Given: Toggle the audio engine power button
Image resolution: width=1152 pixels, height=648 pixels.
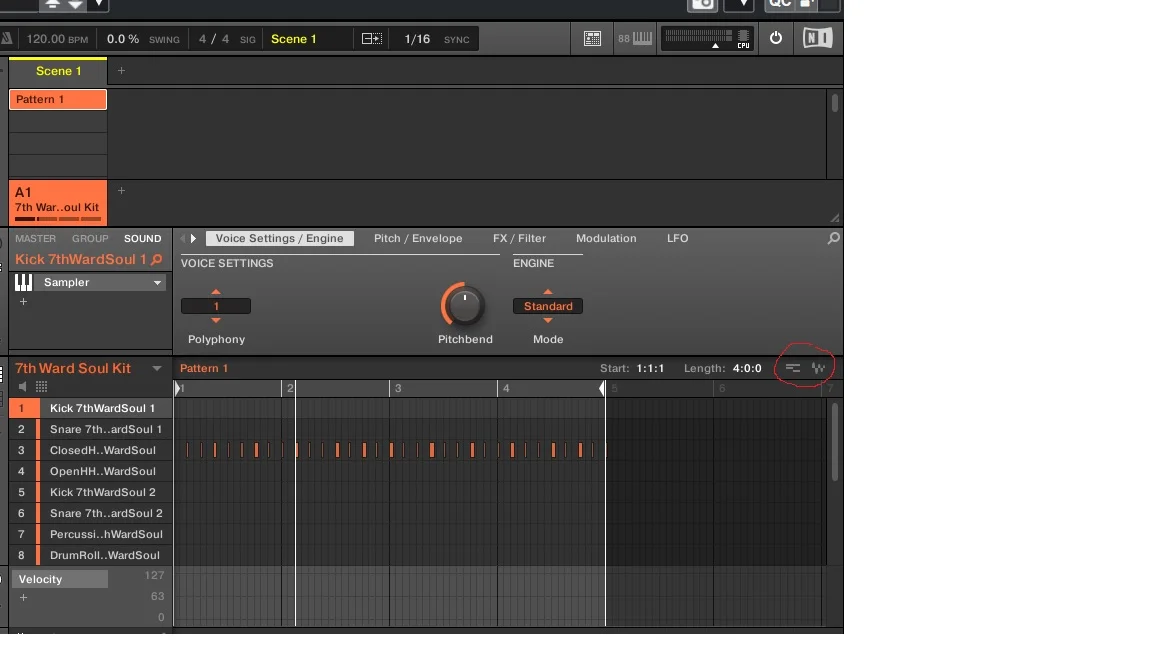Looking at the screenshot, I should click(776, 38).
